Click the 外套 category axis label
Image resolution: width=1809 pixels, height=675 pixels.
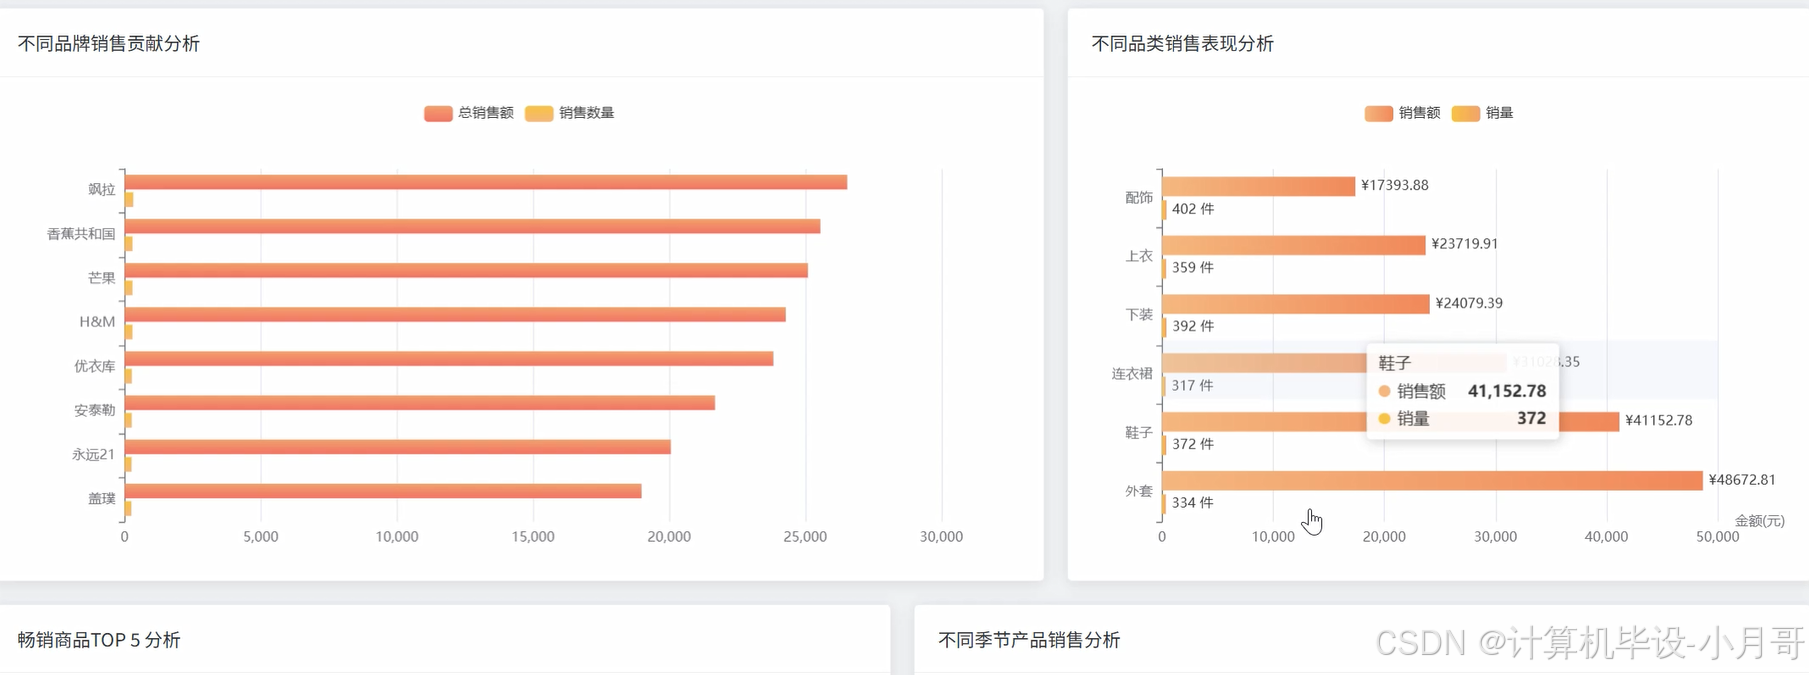[x=1138, y=491]
